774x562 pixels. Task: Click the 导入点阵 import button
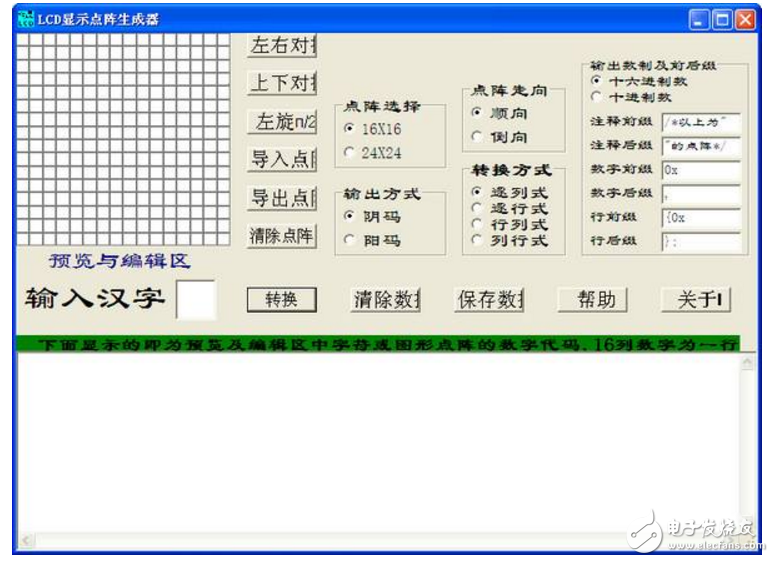[282, 159]
